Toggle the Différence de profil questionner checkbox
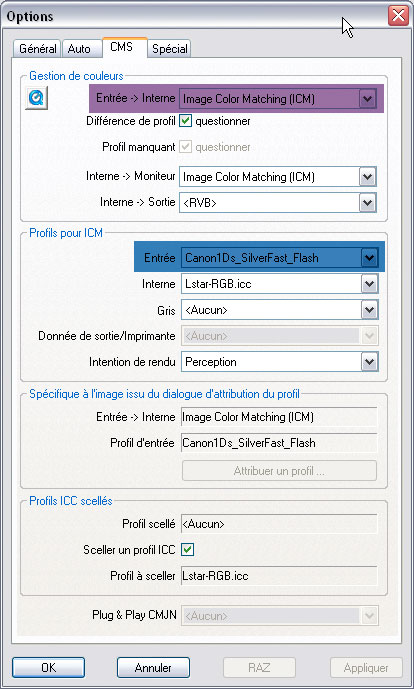The image size is (414, 689). click(x=185, y=121)
